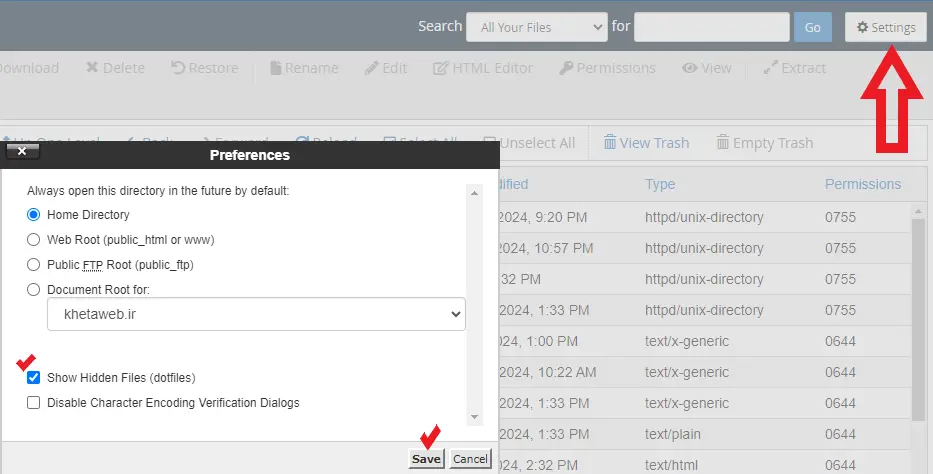Click the Restore toolbar button
The height and width of the screenshot is (474, 933).
(x=205, y=68)
